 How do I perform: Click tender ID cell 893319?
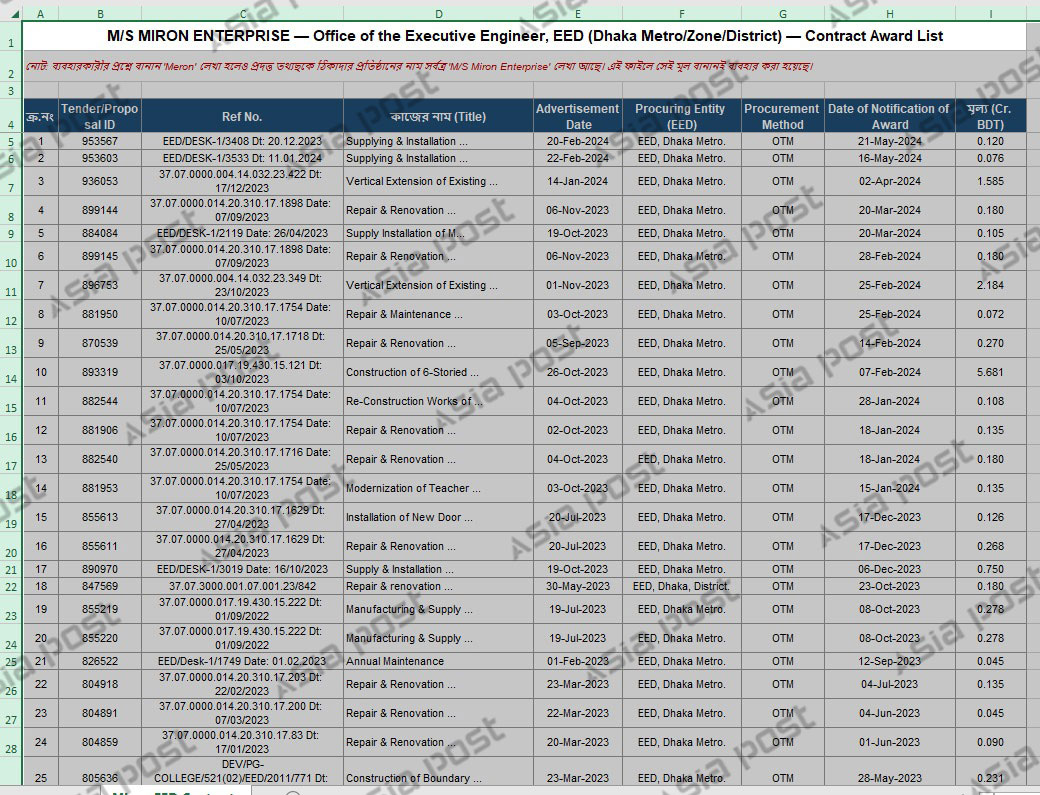[x=100, y=373]
